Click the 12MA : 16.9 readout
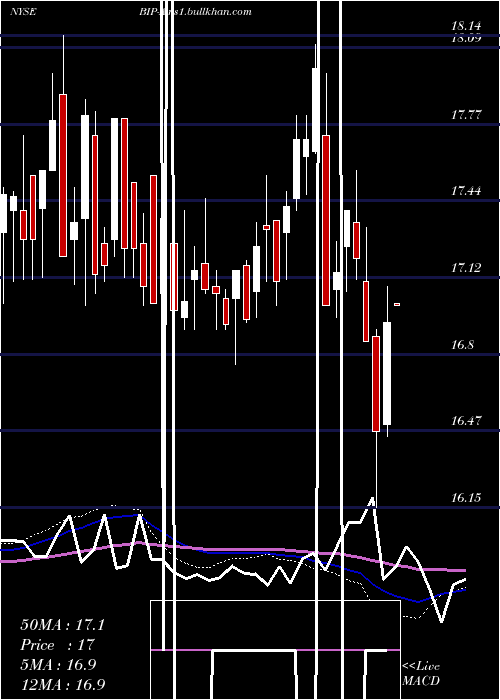The width and height of the screenshot is (500, 700). (x=62, y=684)
